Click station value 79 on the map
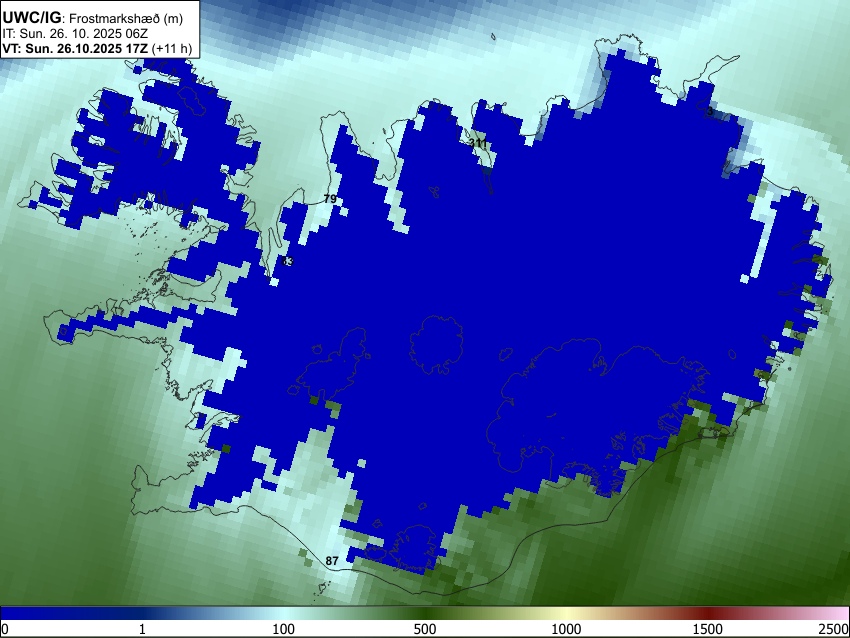The width and height of the screenshot is (850, 638). [x=330, y=199]
